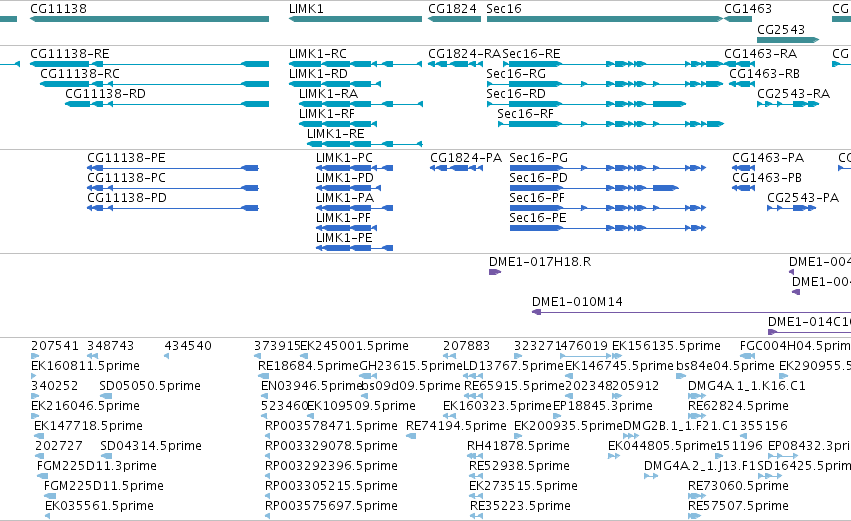Click the Sec16-RF transcript label

(525, 114)
